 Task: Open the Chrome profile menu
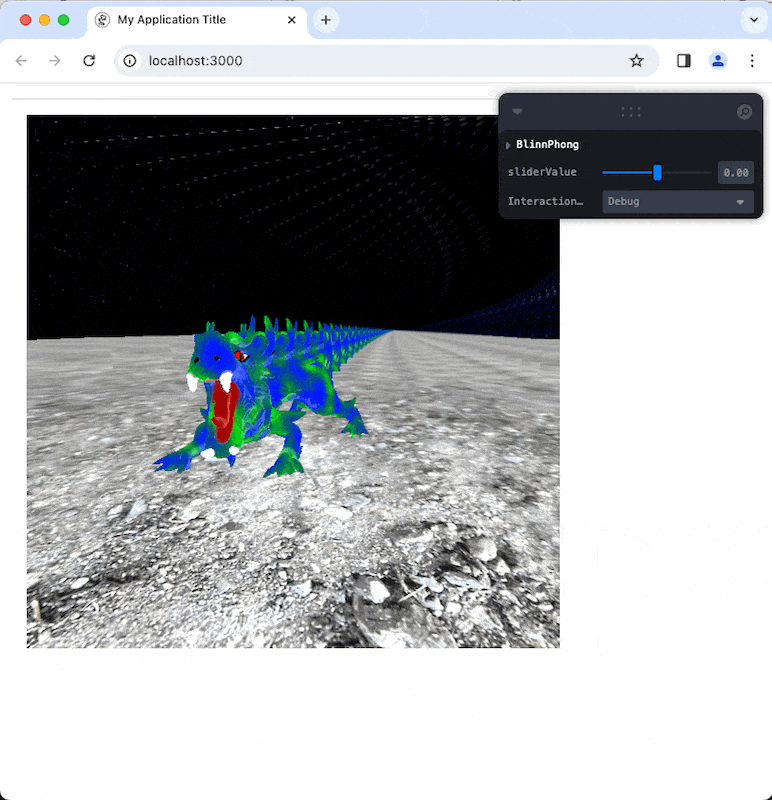[718, 61]
